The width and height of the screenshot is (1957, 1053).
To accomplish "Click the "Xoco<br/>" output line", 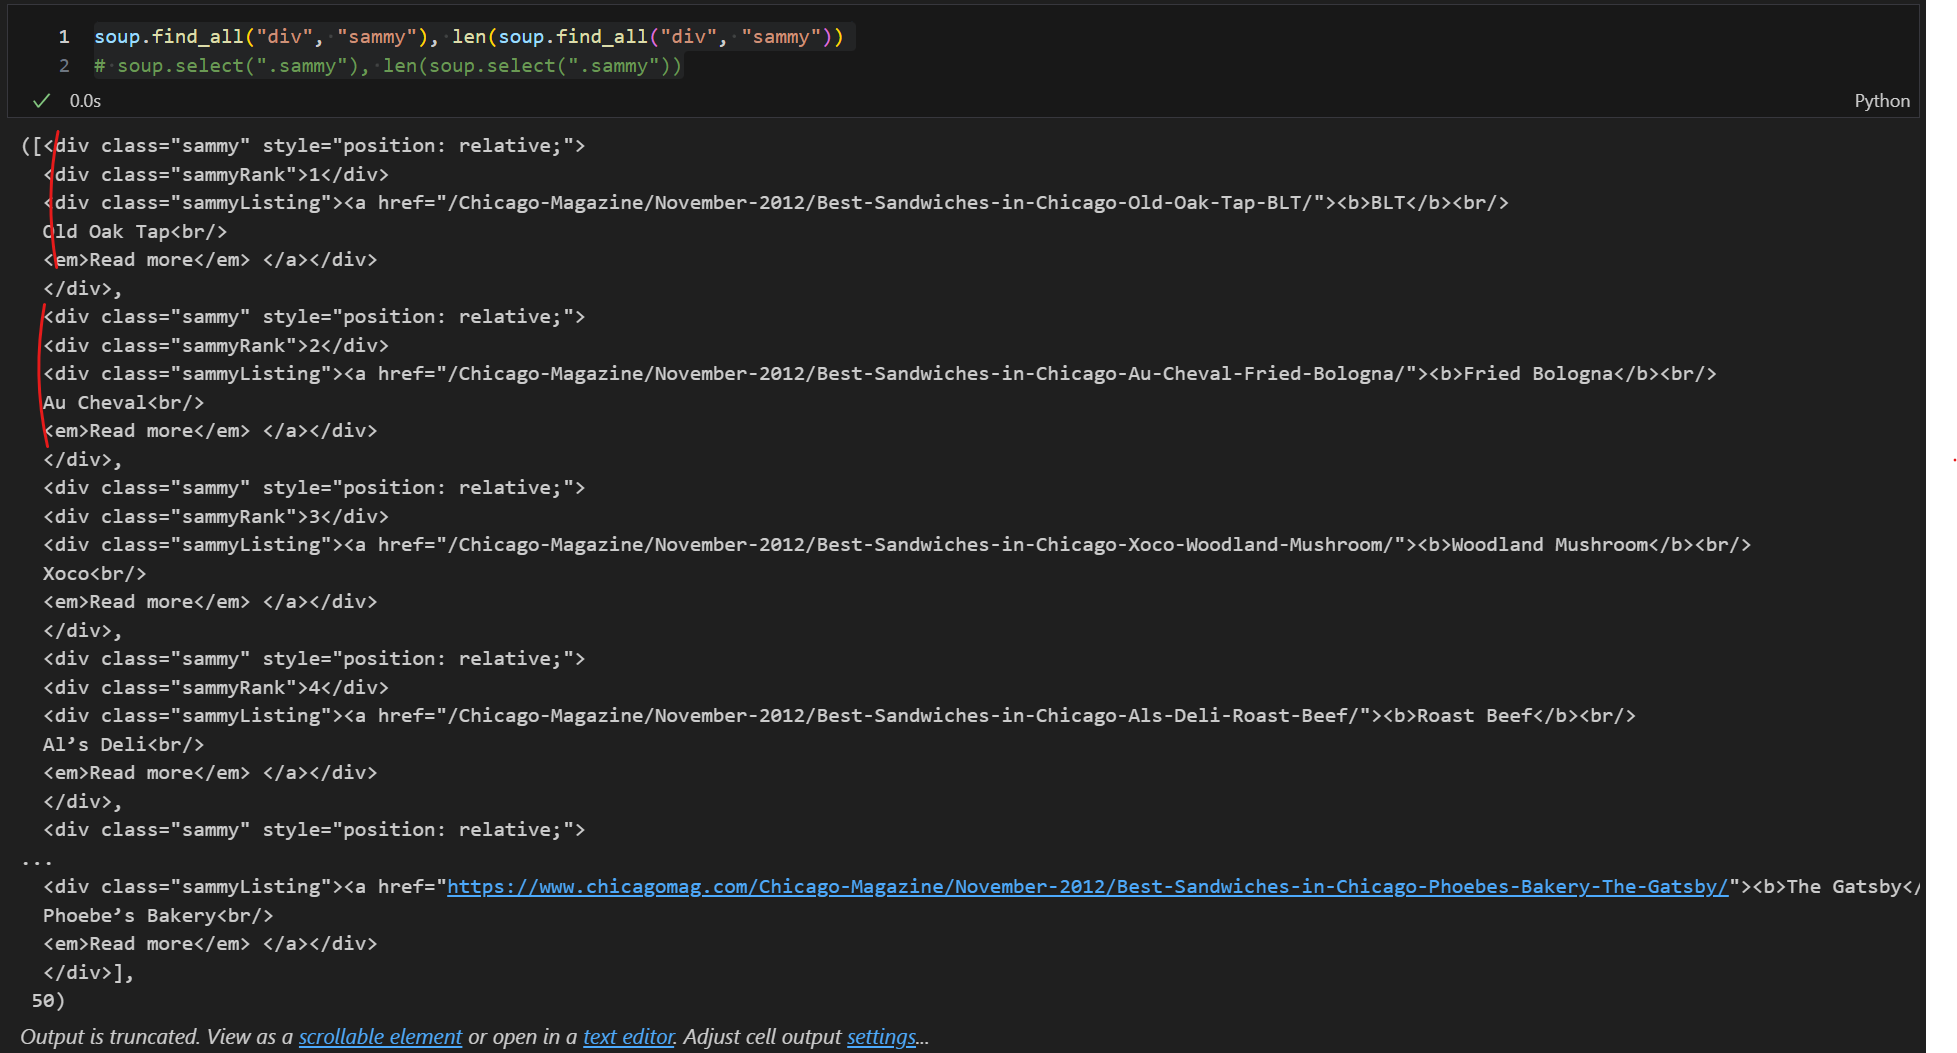I will tap(94, 574).
